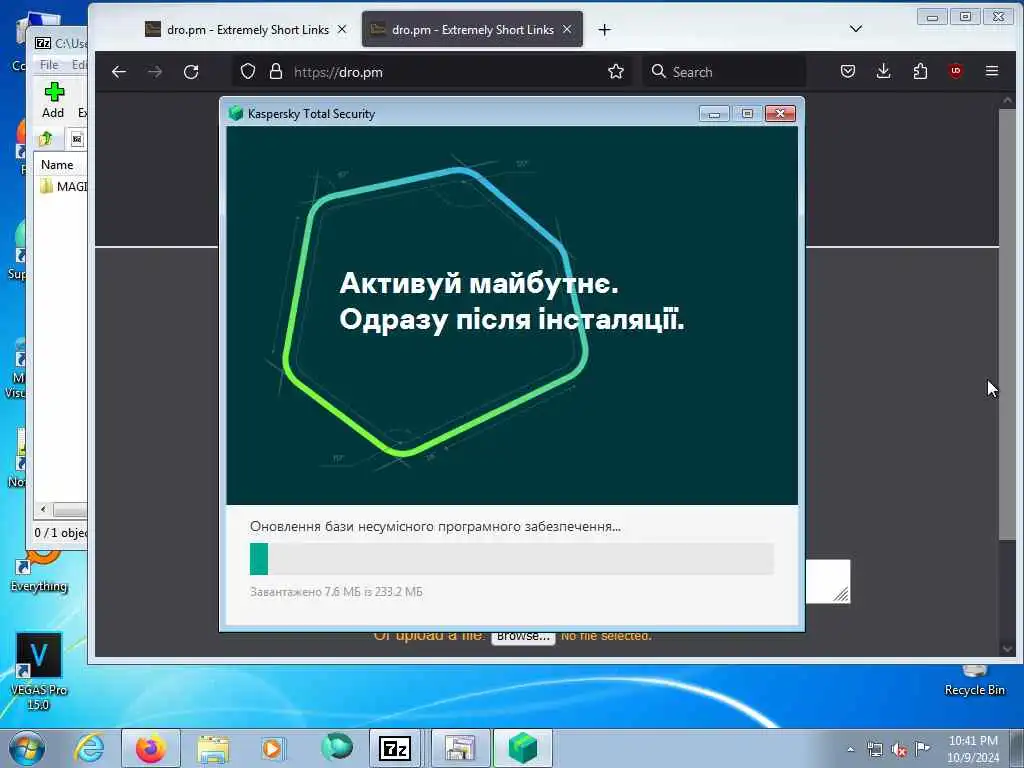Minimize the Kaspersky Total Security window

(714, 114)
